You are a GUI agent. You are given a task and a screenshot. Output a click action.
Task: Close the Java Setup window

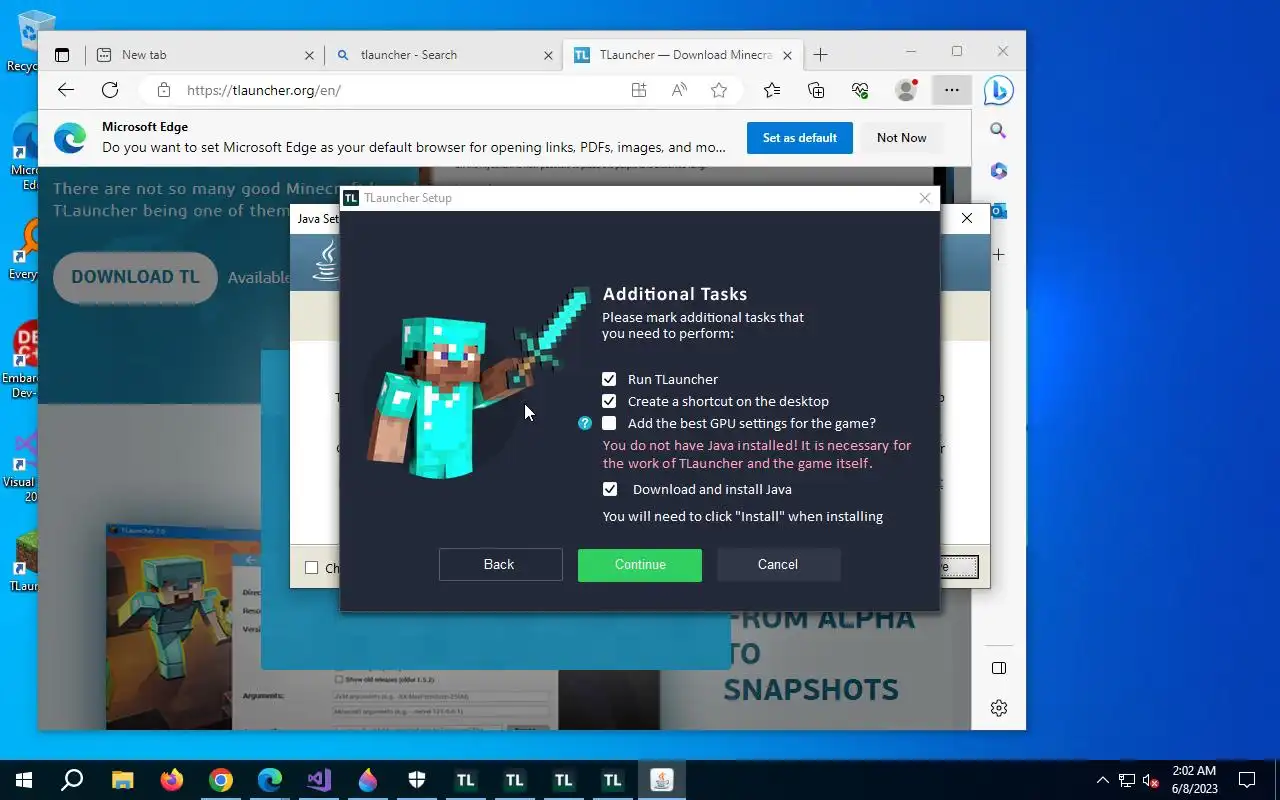pos(967,218)
